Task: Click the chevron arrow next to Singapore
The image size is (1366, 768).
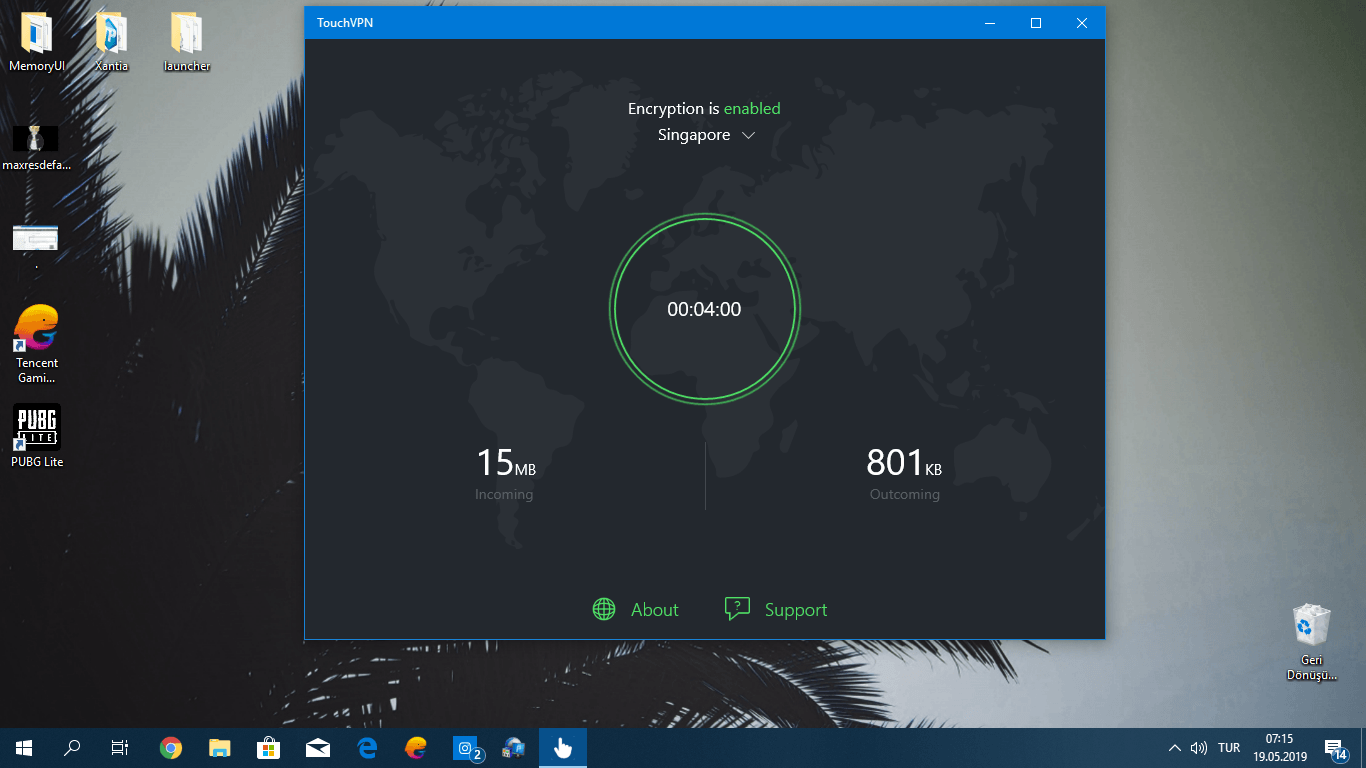Action: pos(748,136)
